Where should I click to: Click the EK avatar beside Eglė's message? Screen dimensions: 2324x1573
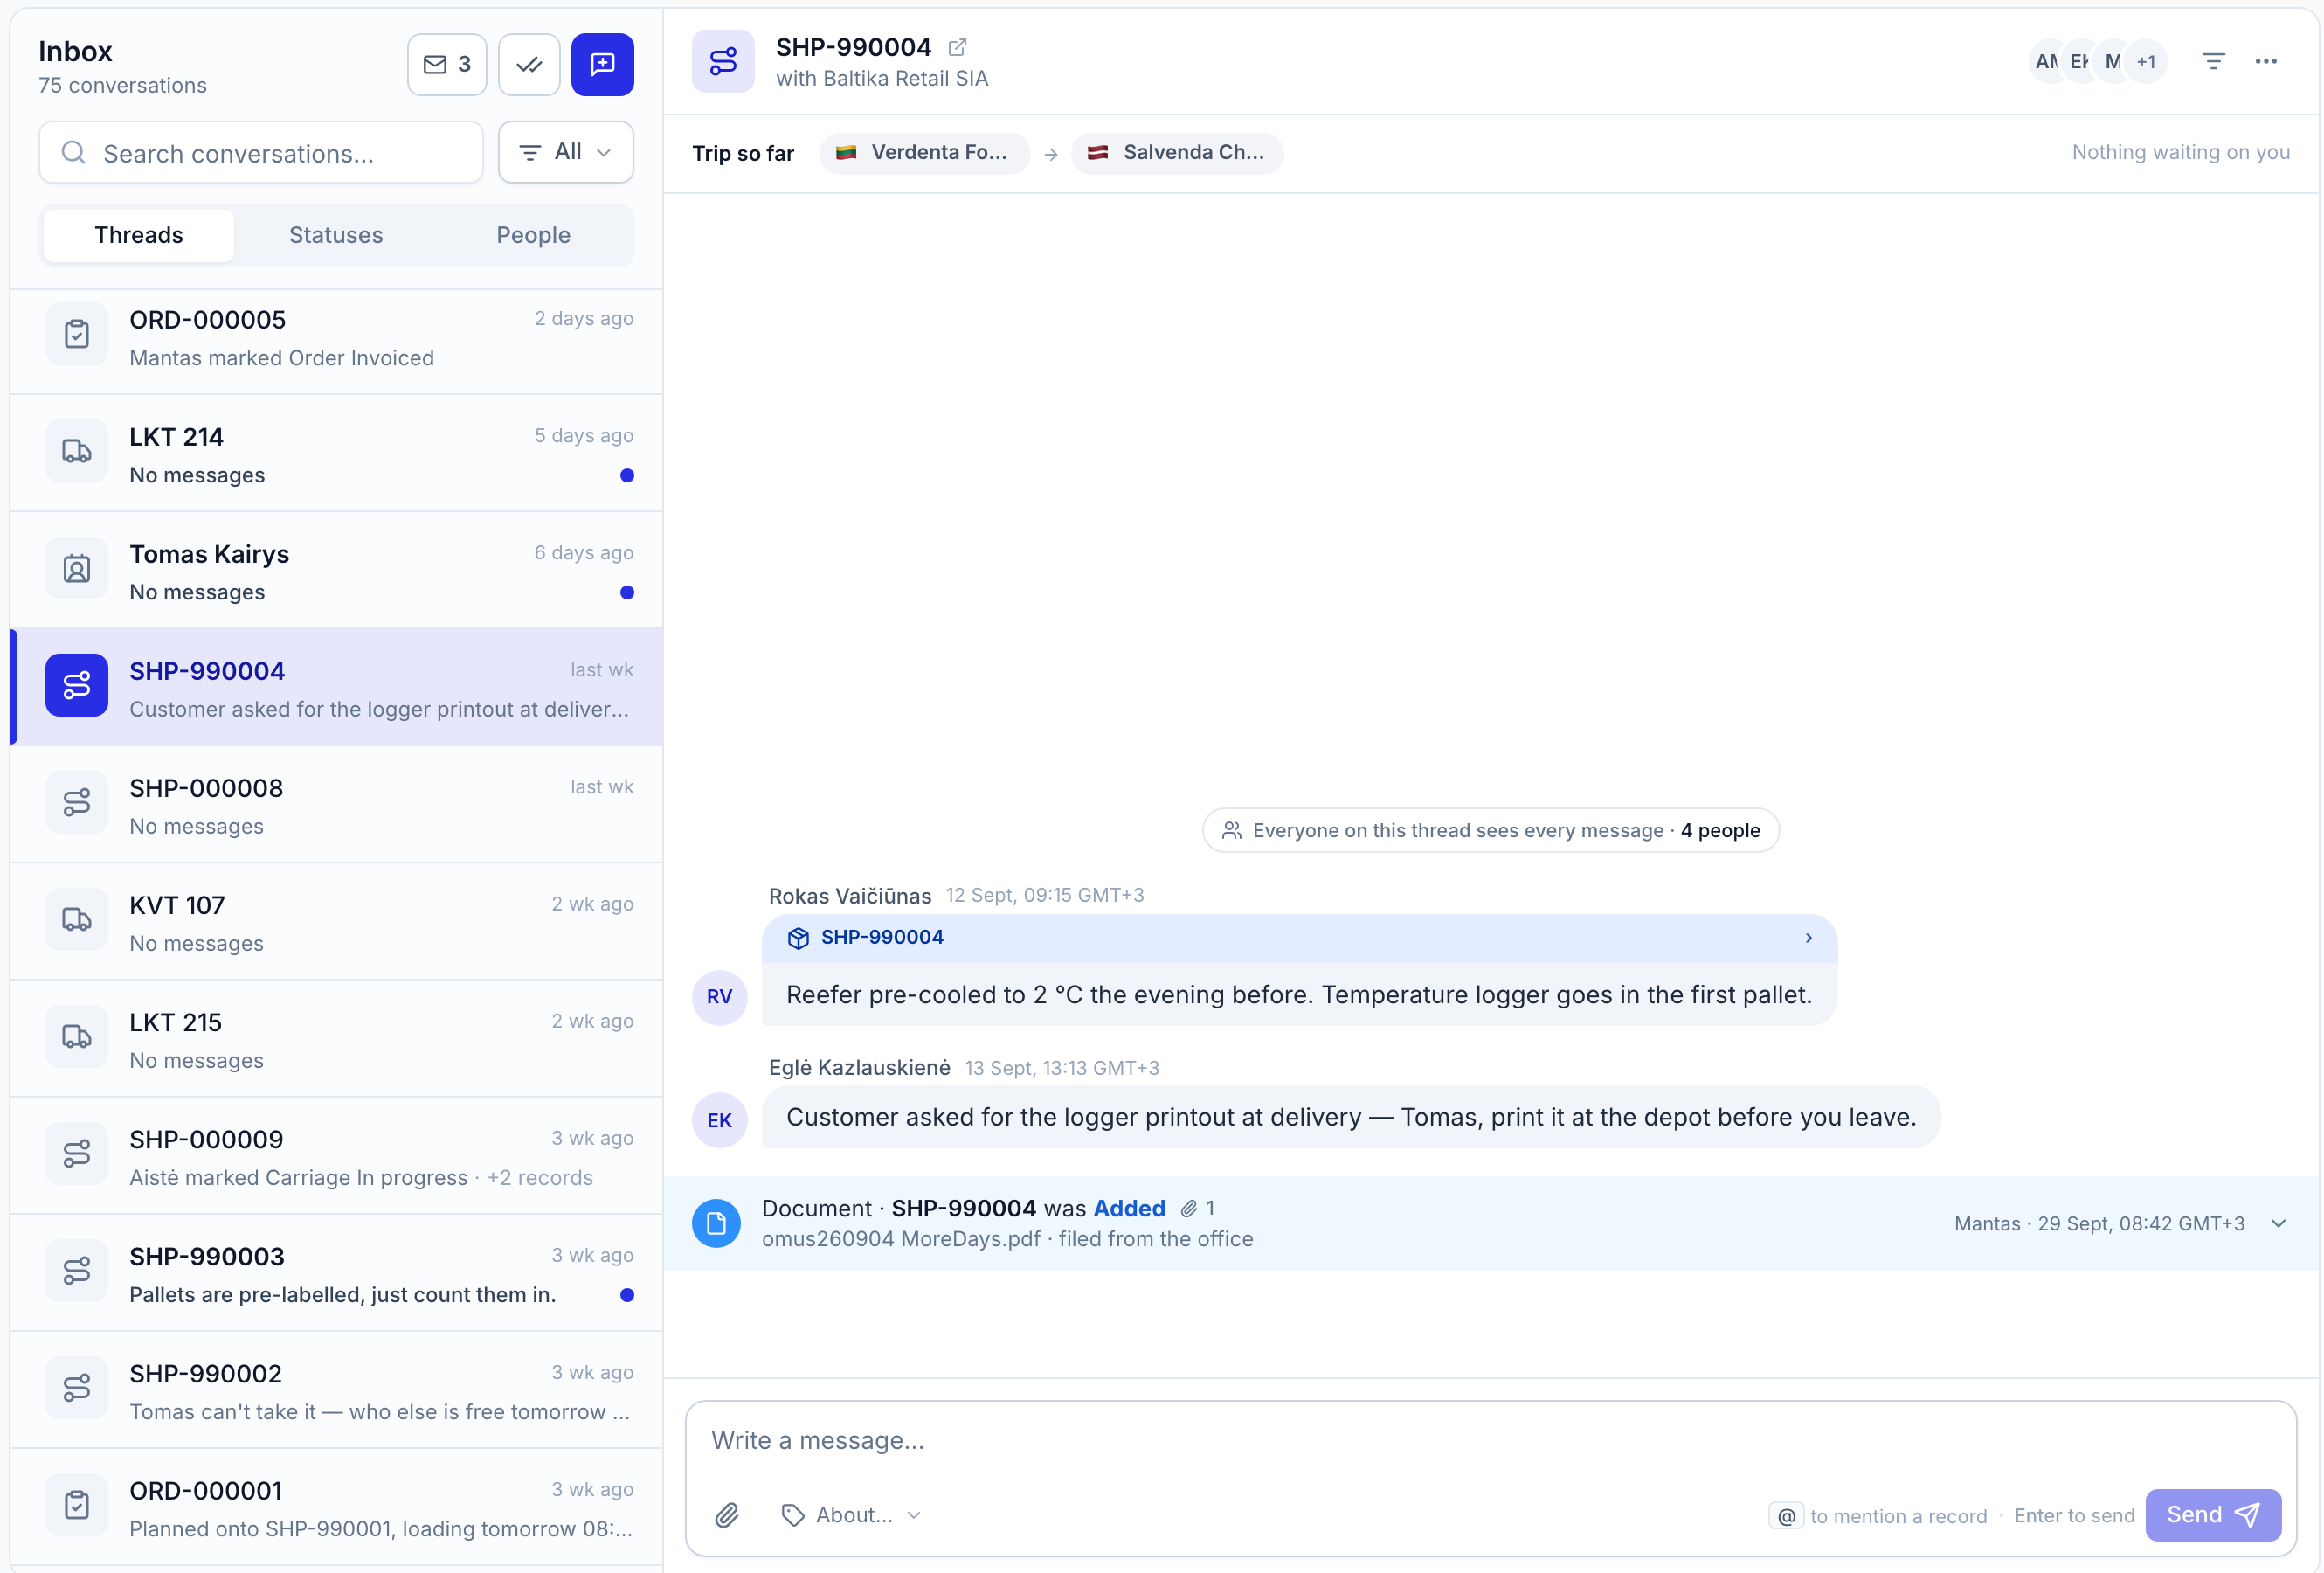(719, 1120)
